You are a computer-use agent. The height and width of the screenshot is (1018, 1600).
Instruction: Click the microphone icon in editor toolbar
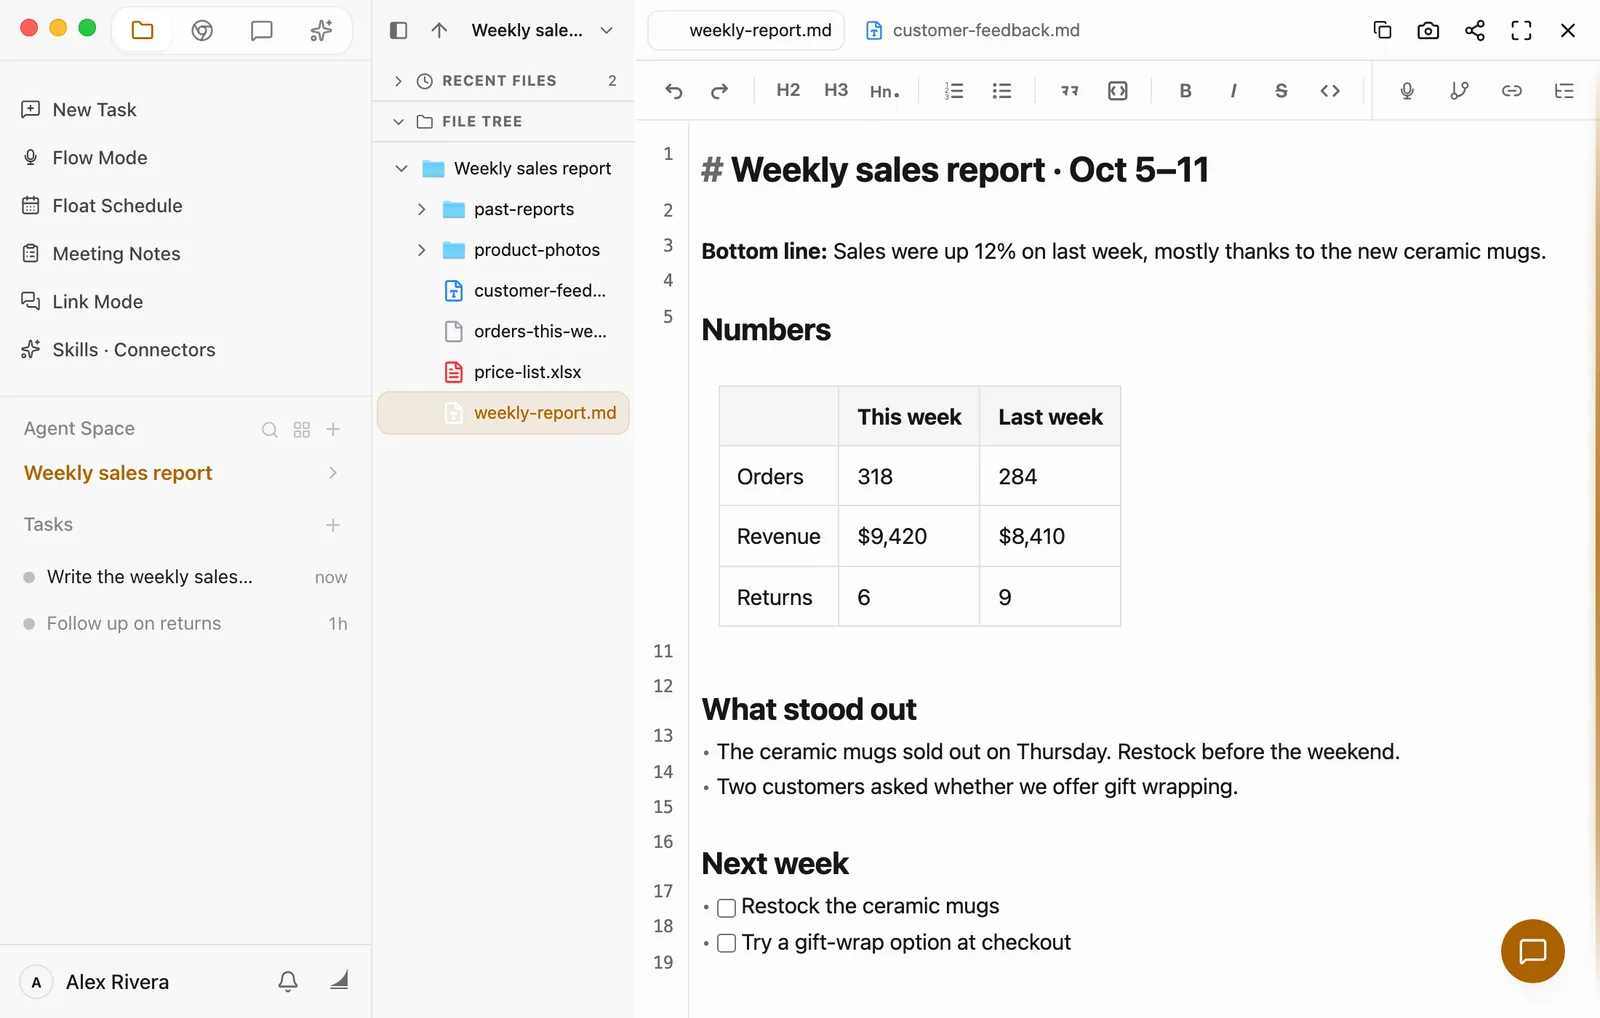(1407, 91)
